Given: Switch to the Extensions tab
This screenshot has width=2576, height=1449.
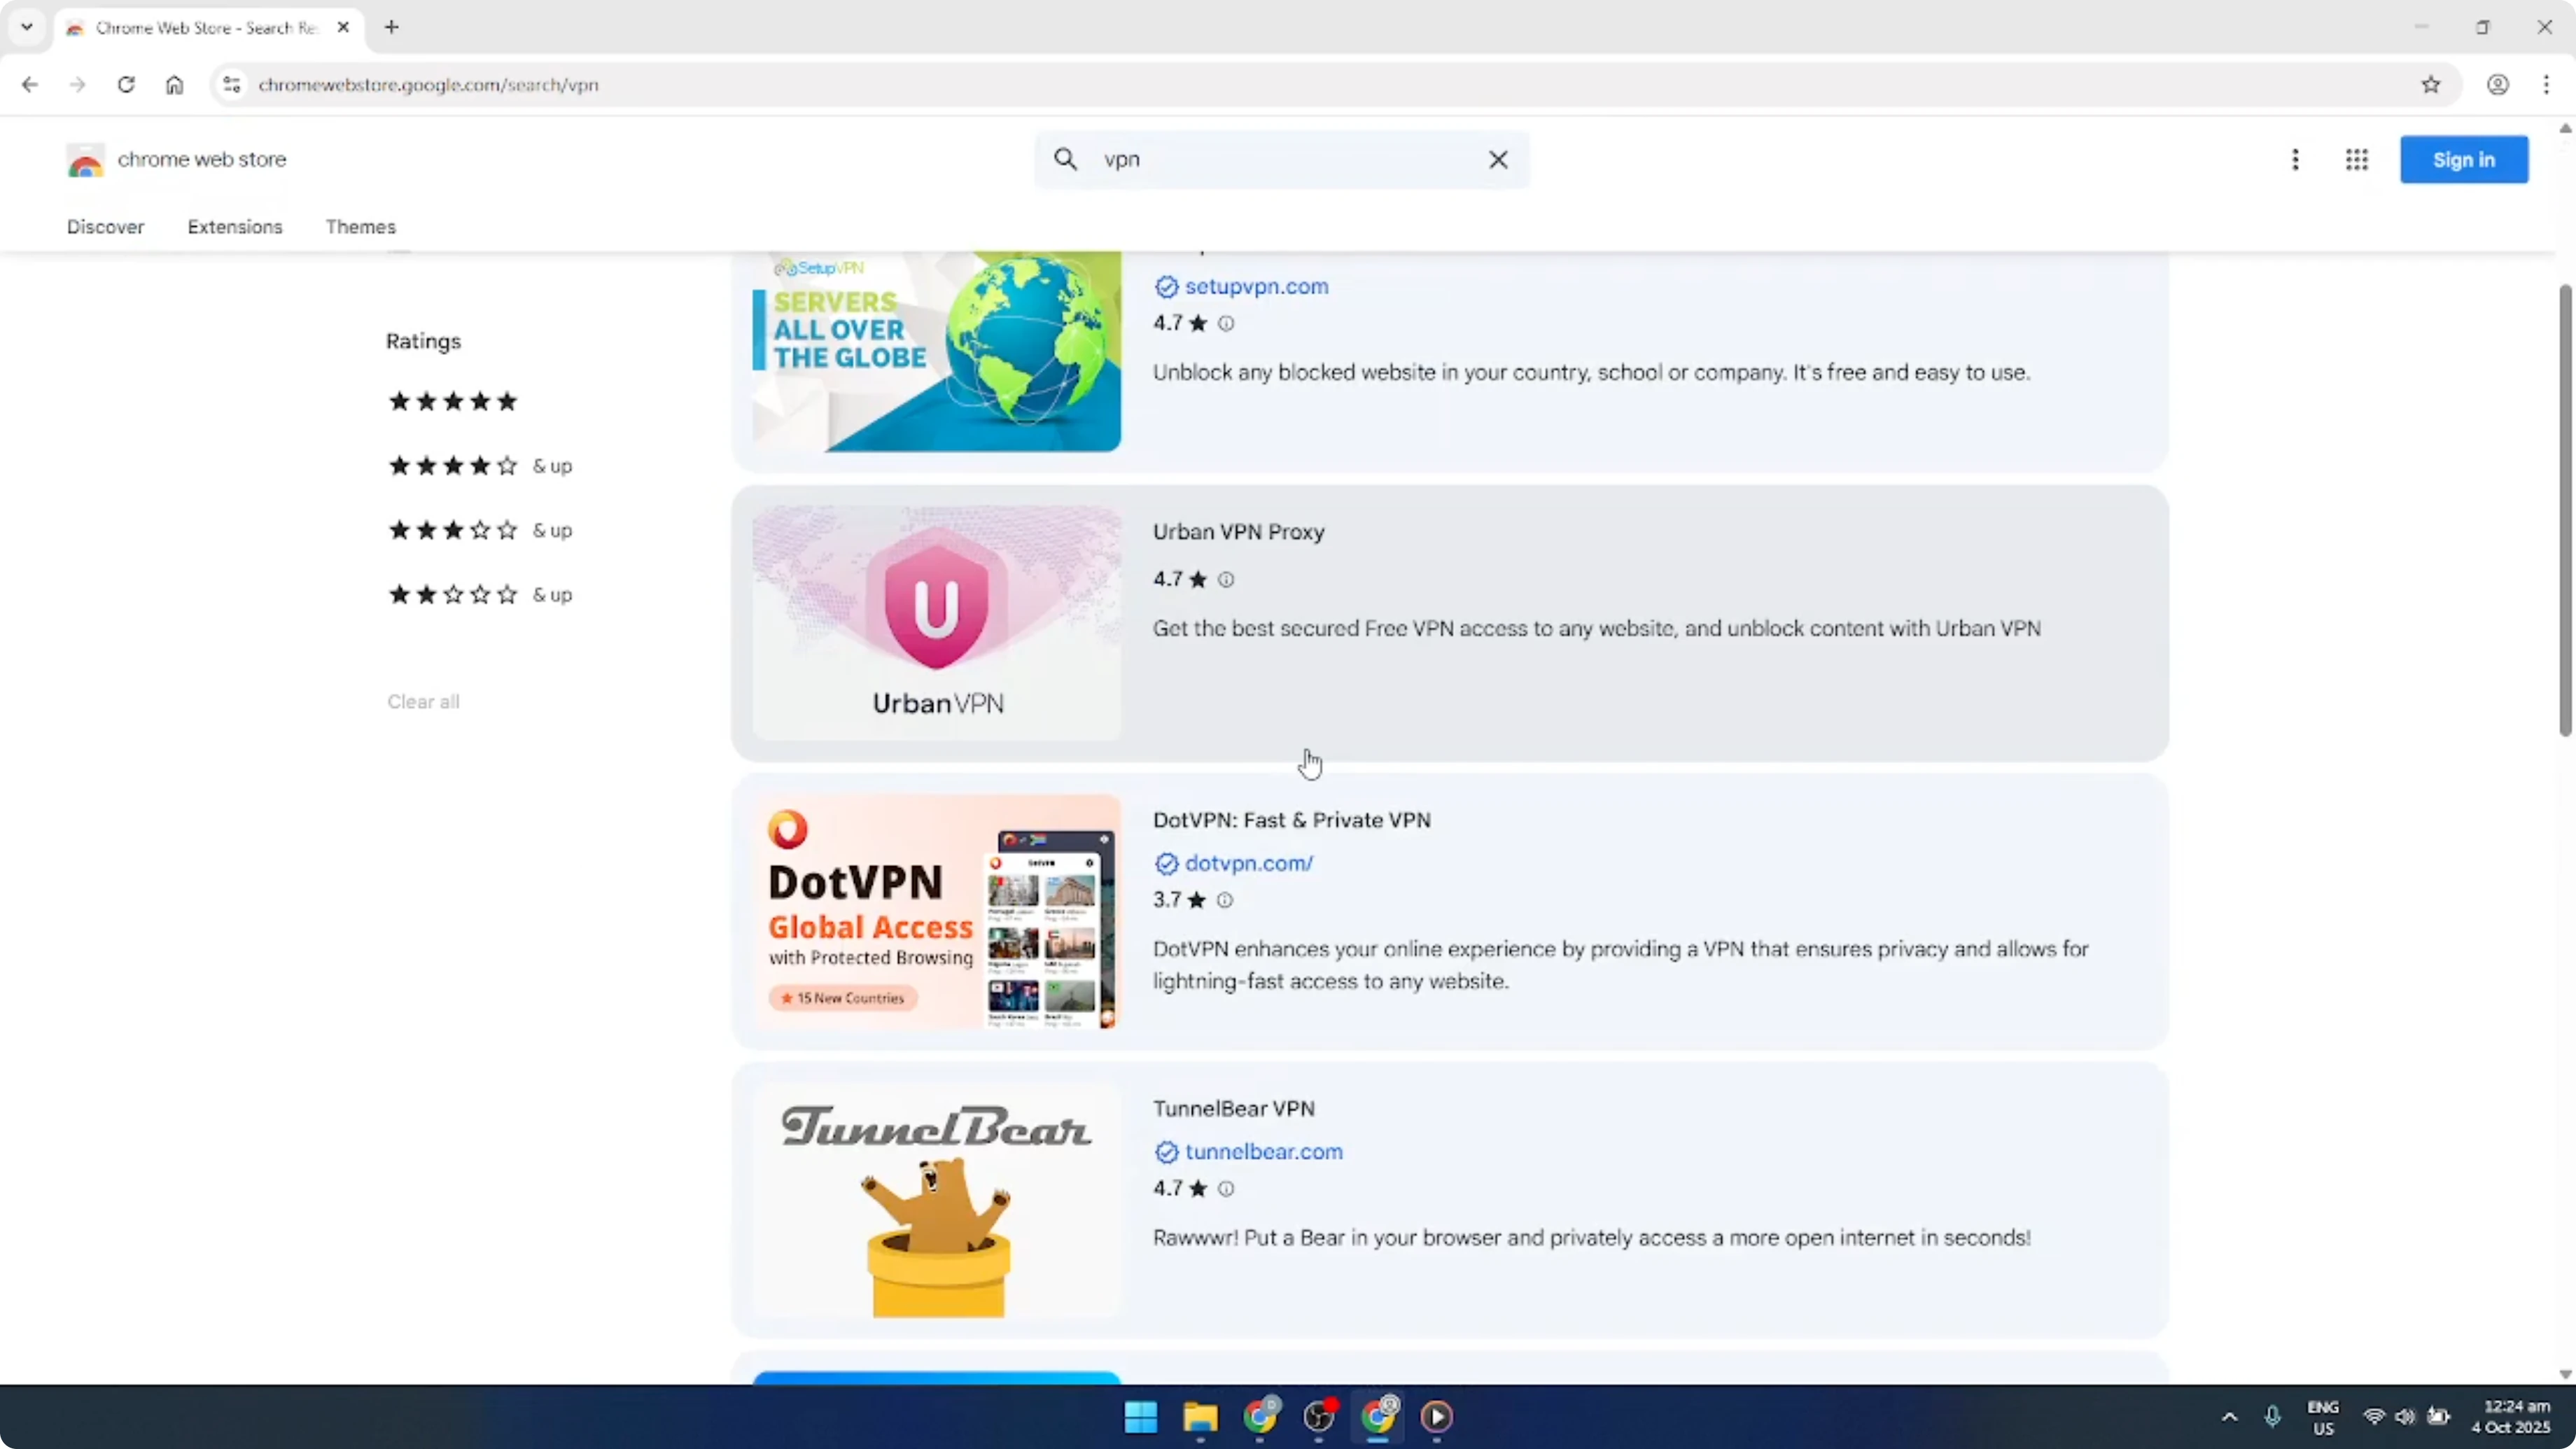Looking at the screenshot, I should click(235, 227).
